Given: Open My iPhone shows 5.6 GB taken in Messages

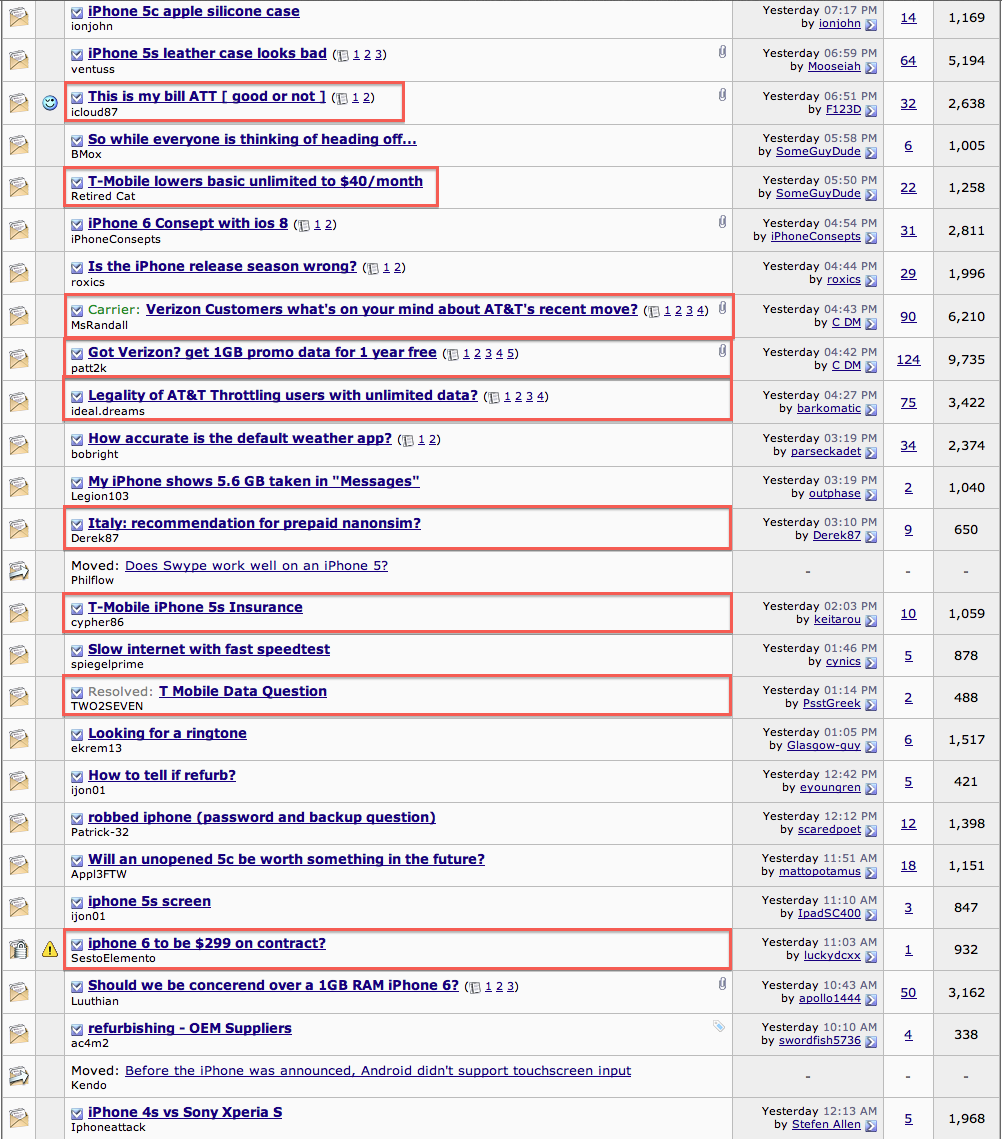Looking at the screenshot, I should coord(254,481).
